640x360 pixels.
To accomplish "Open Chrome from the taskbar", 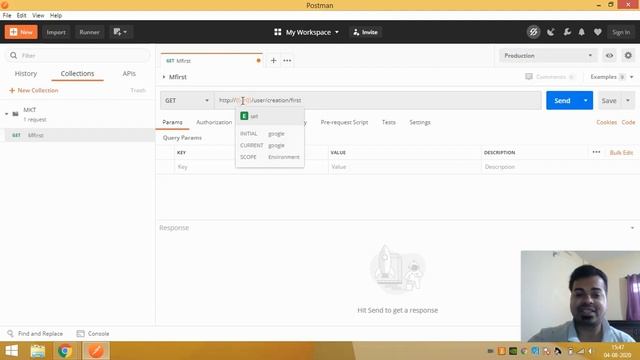I will (x=64, y=351).
